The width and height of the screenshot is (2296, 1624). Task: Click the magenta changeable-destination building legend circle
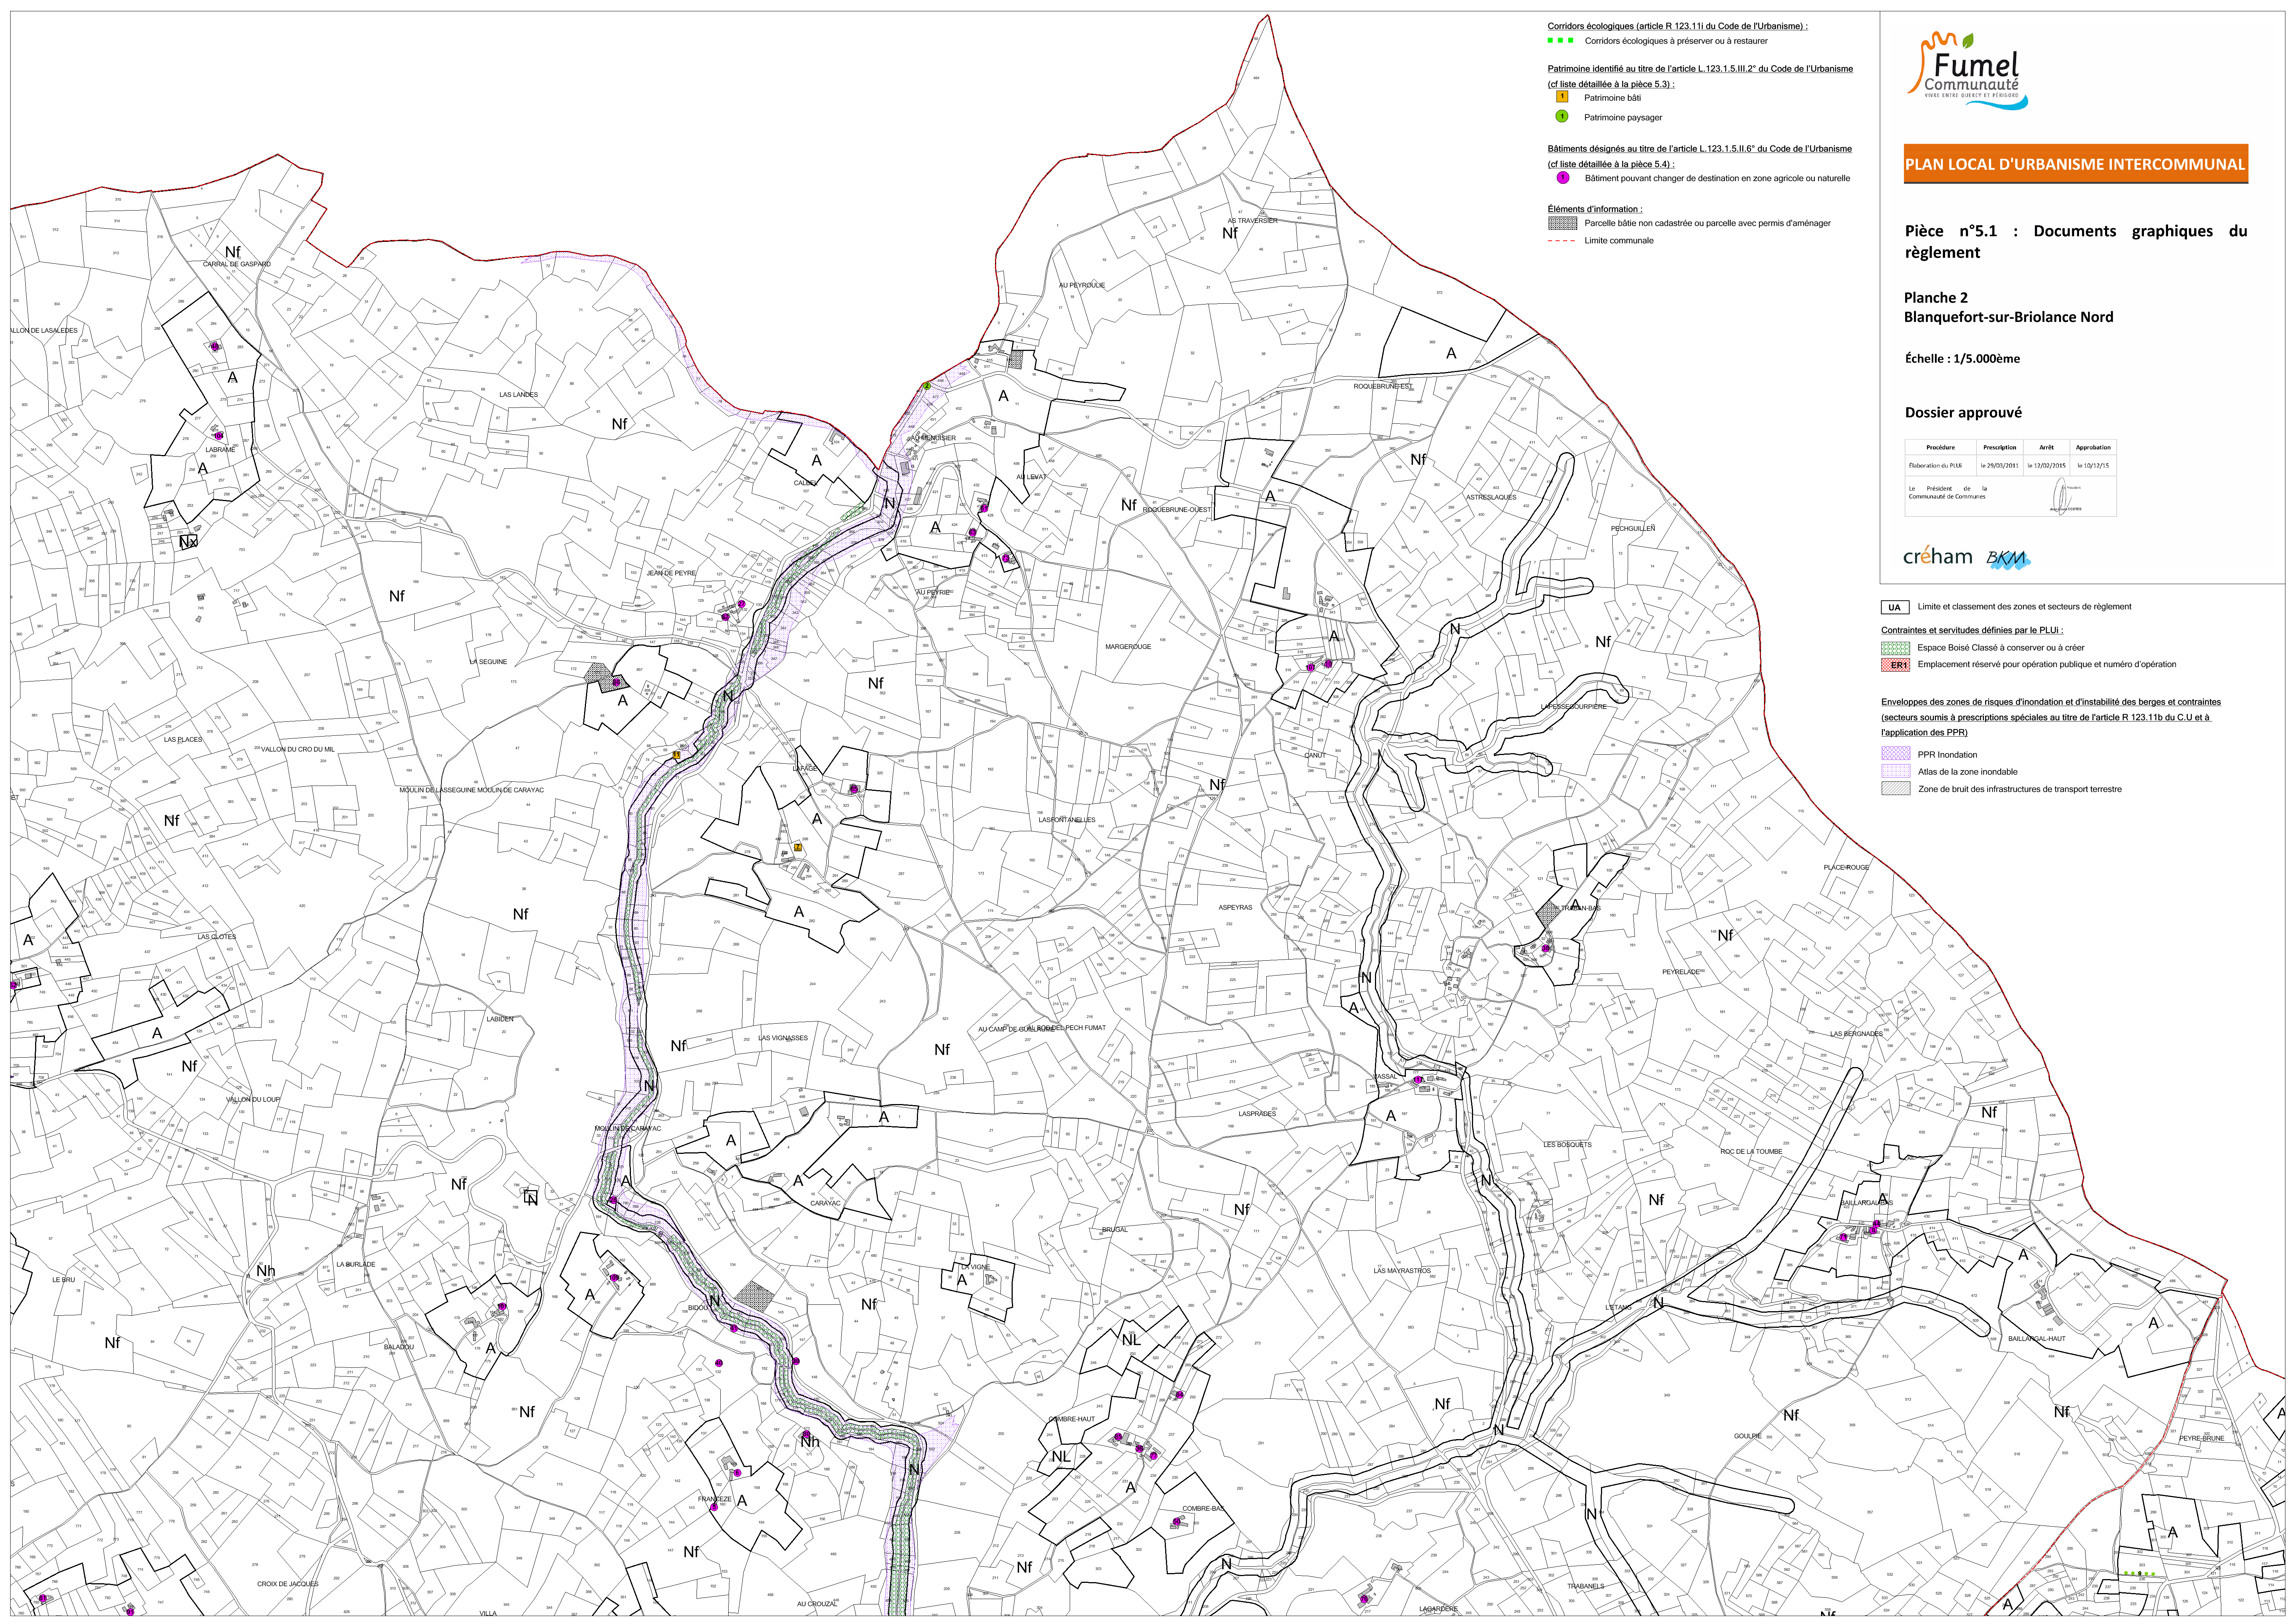[x=1562, y=178]
